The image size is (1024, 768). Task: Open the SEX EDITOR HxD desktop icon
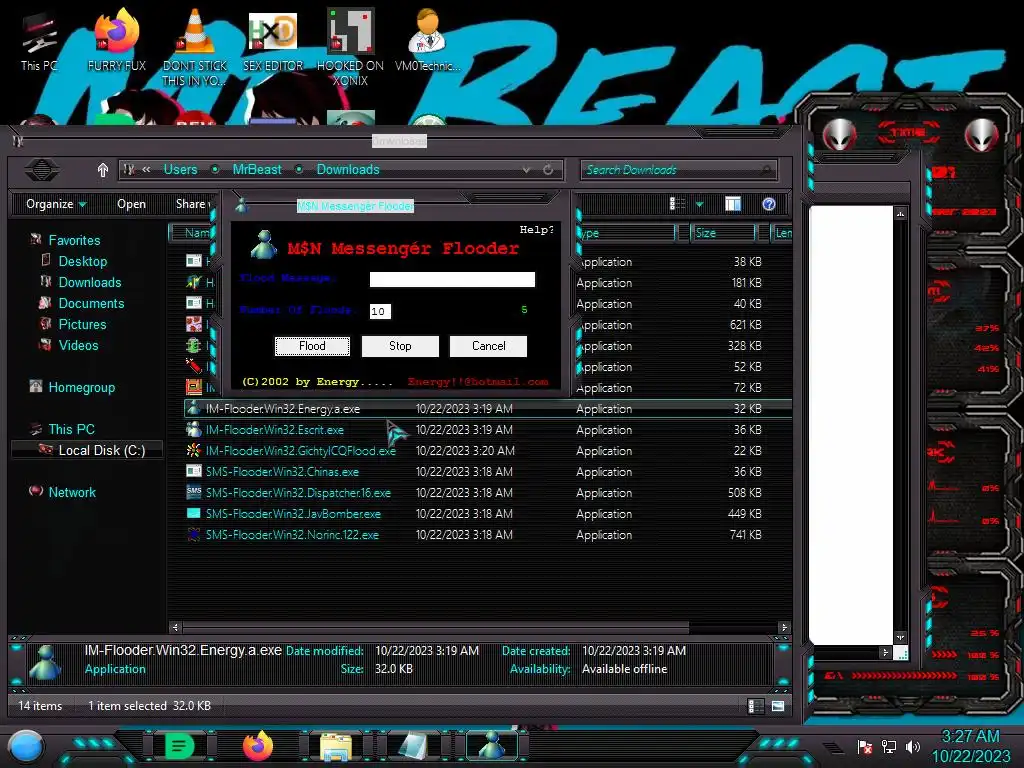click(273, 40)
